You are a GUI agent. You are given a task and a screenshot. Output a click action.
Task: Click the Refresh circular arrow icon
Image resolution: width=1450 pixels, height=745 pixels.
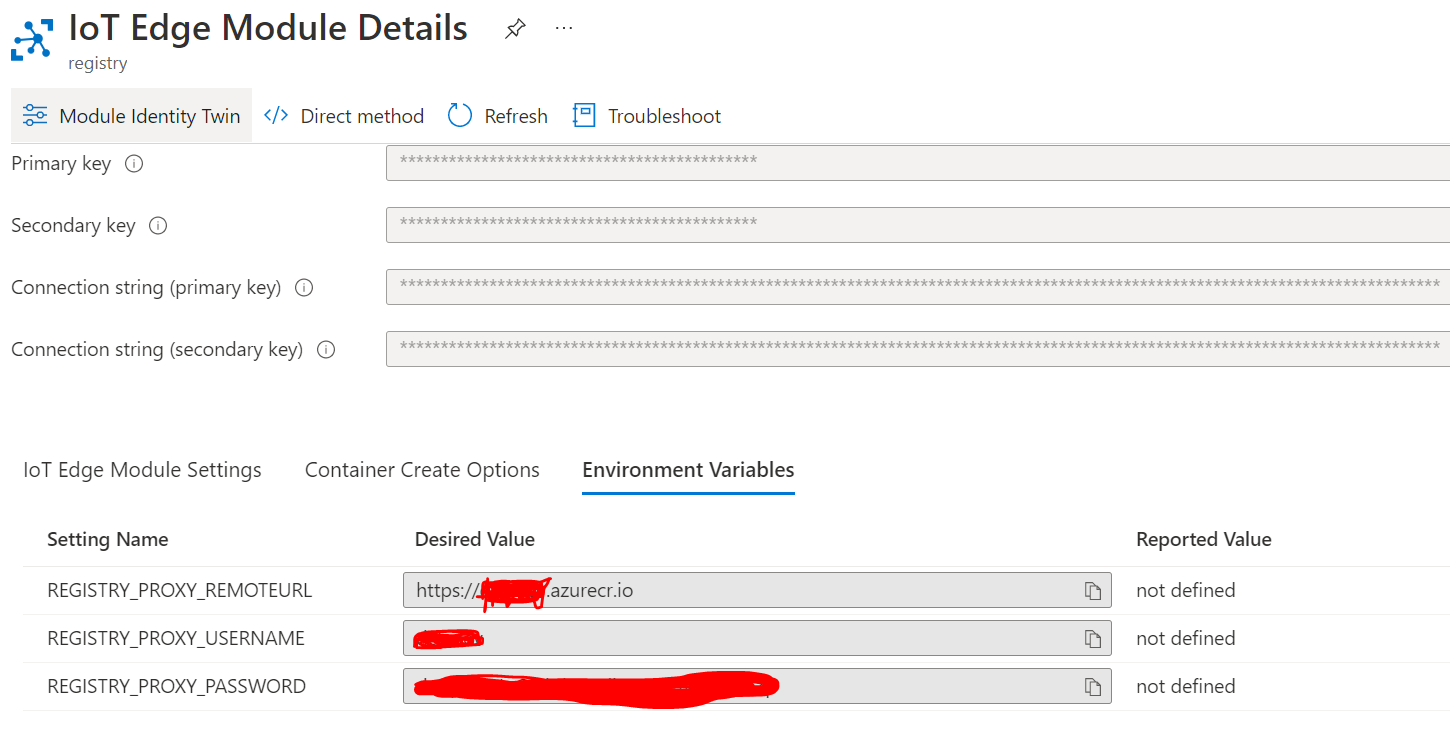[x=459, y=115]
